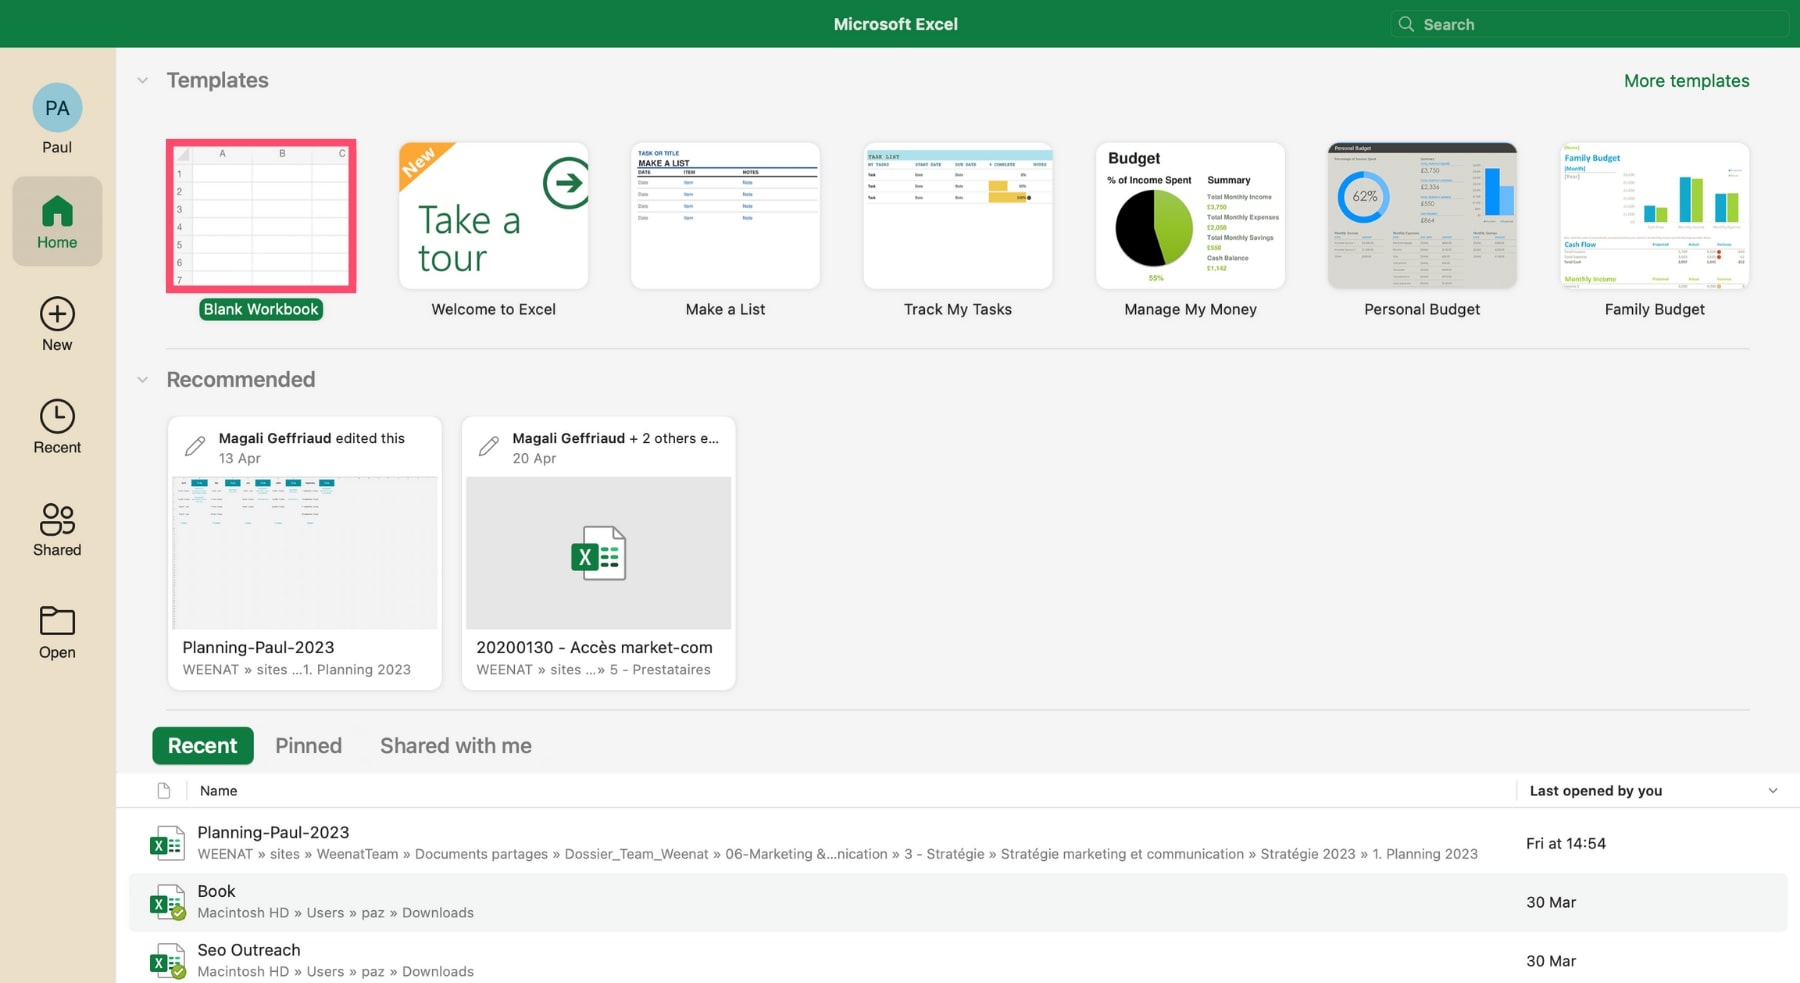Click the Fri at 14:54 date
Screen dimensions: 1800x983
1566,844
